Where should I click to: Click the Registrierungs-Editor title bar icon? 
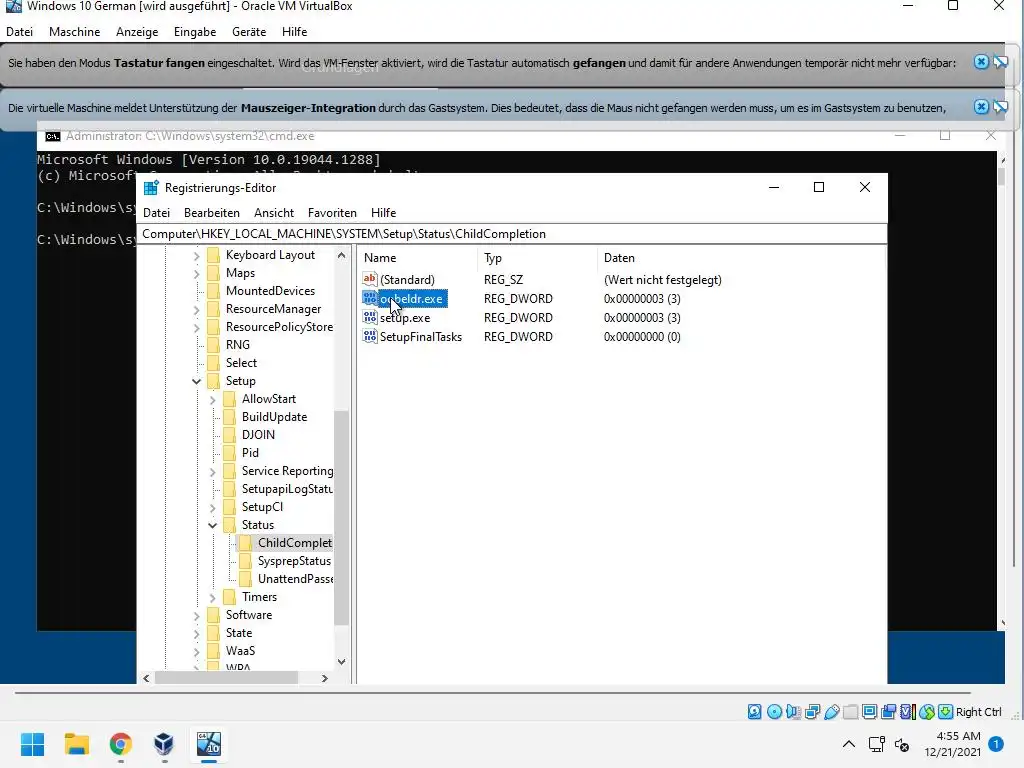point(151,188)
